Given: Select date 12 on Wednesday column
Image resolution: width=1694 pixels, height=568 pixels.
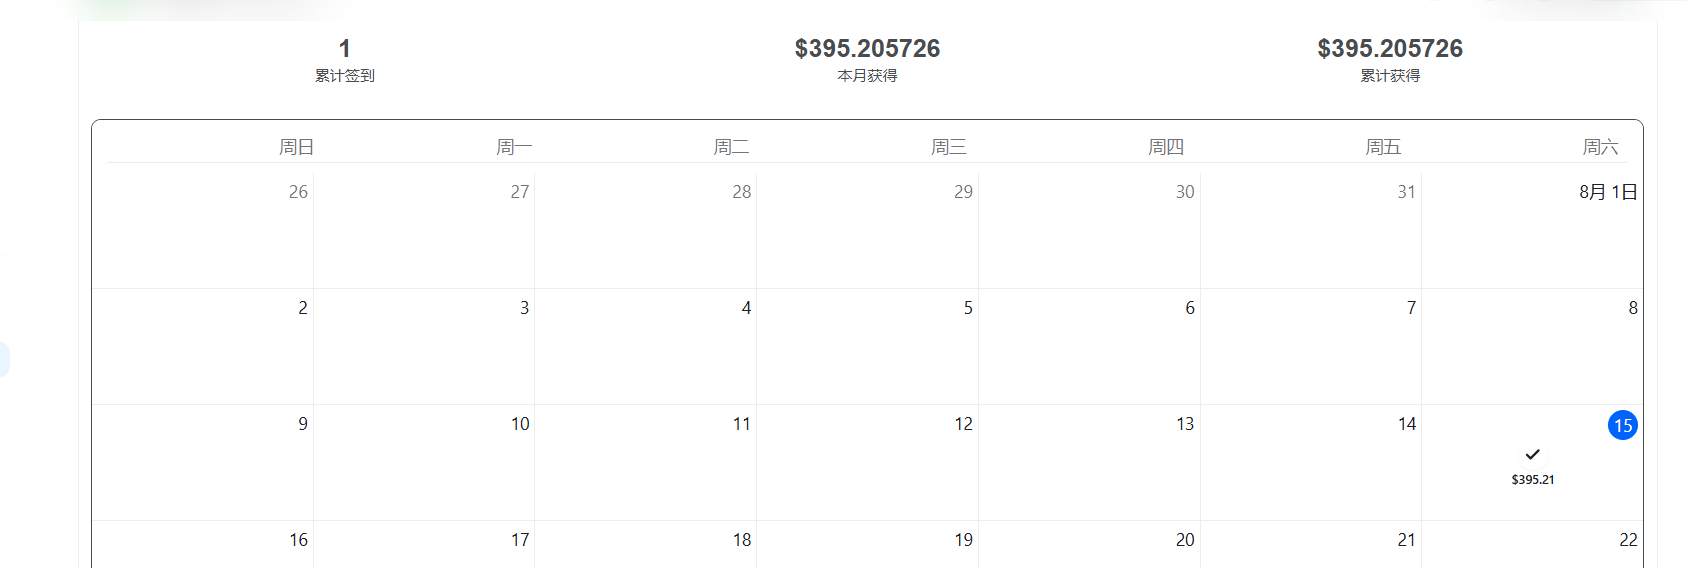Looking at the screenshot, I should click(963, 424).
